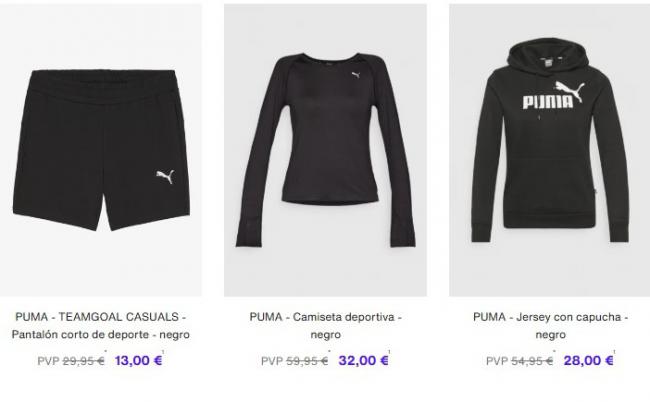Screen dimensions: 650x402
Task: Open the black Puma hoodie product image
Action: [x=550, y=150]
